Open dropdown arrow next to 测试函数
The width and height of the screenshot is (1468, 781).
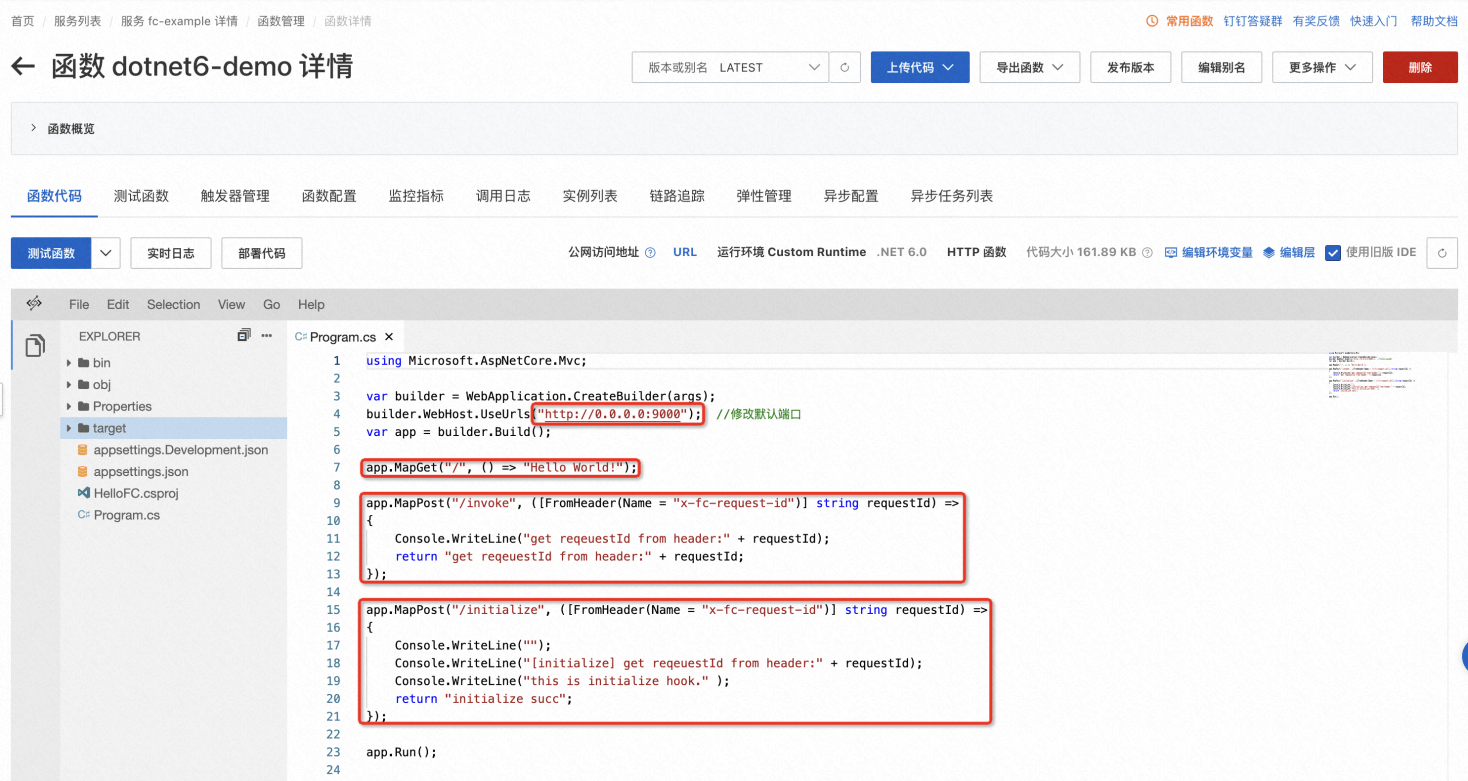coord(106,253)
